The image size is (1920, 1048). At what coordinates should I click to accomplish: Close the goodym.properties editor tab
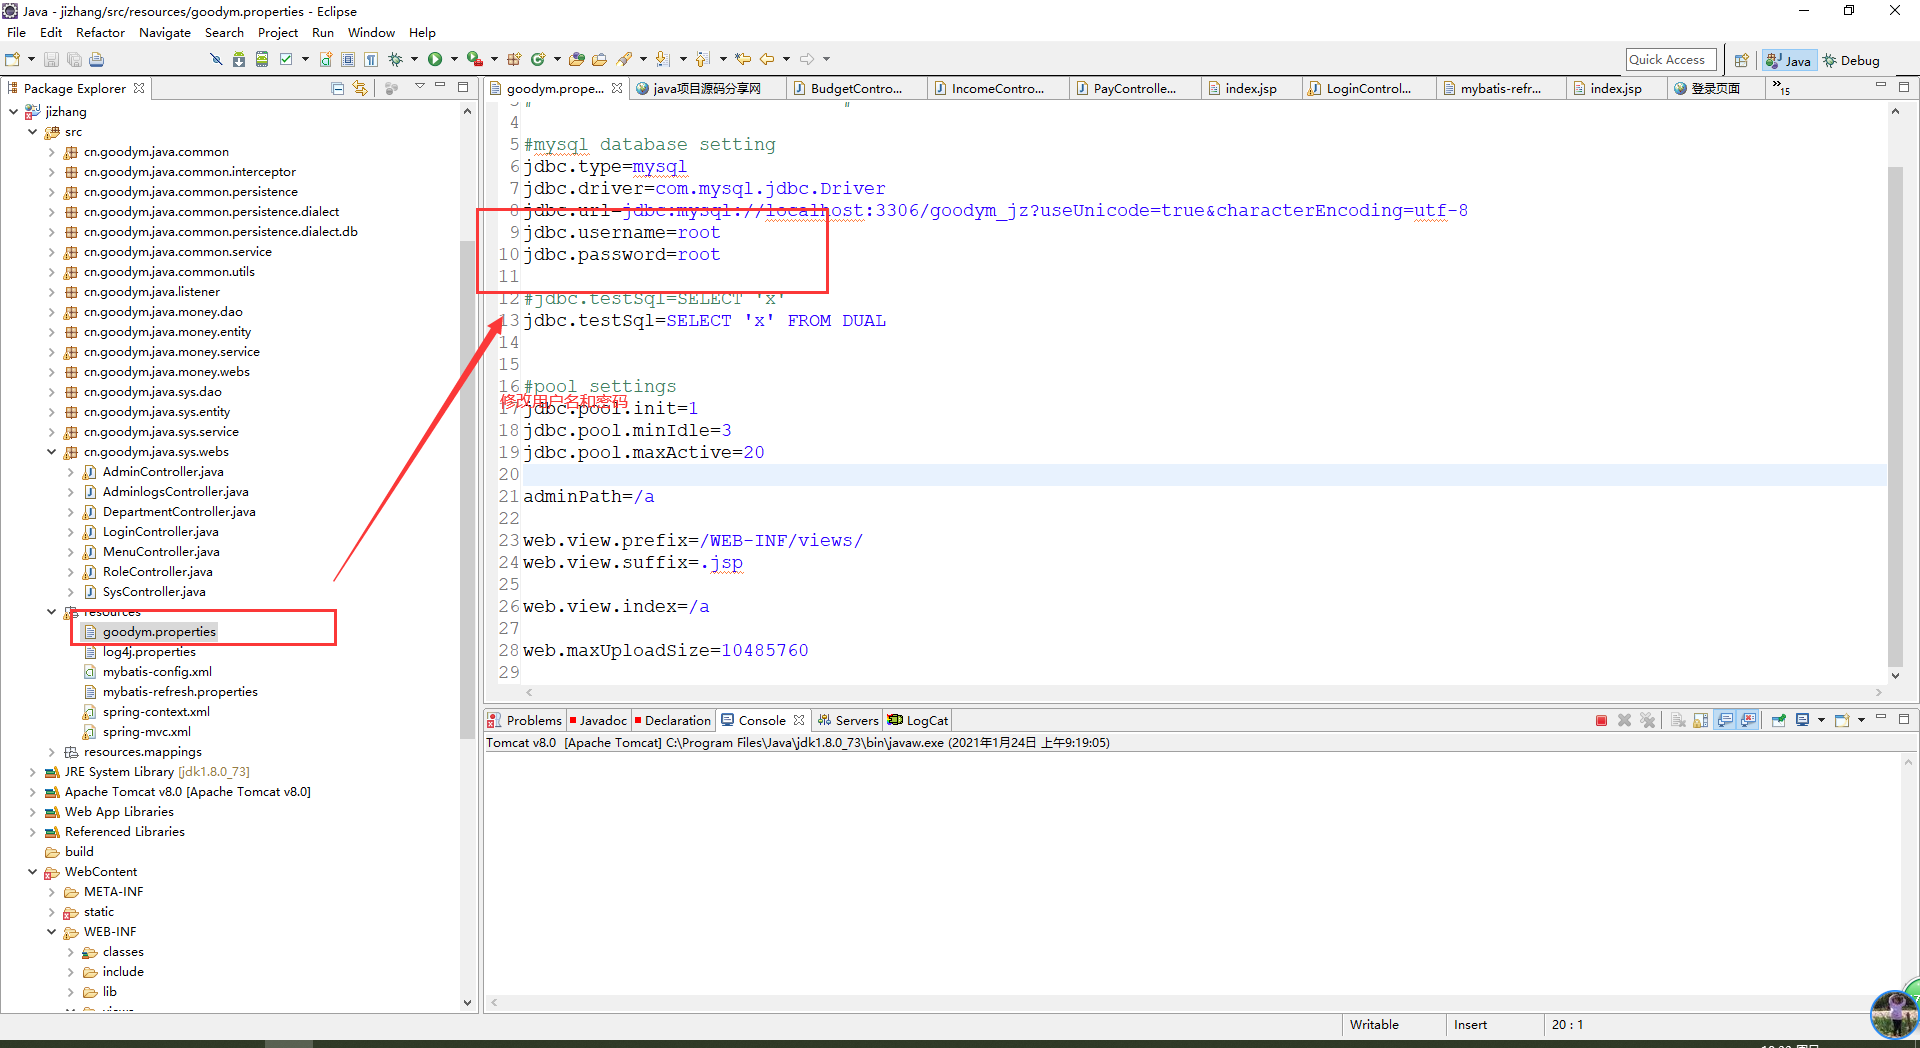617,88
